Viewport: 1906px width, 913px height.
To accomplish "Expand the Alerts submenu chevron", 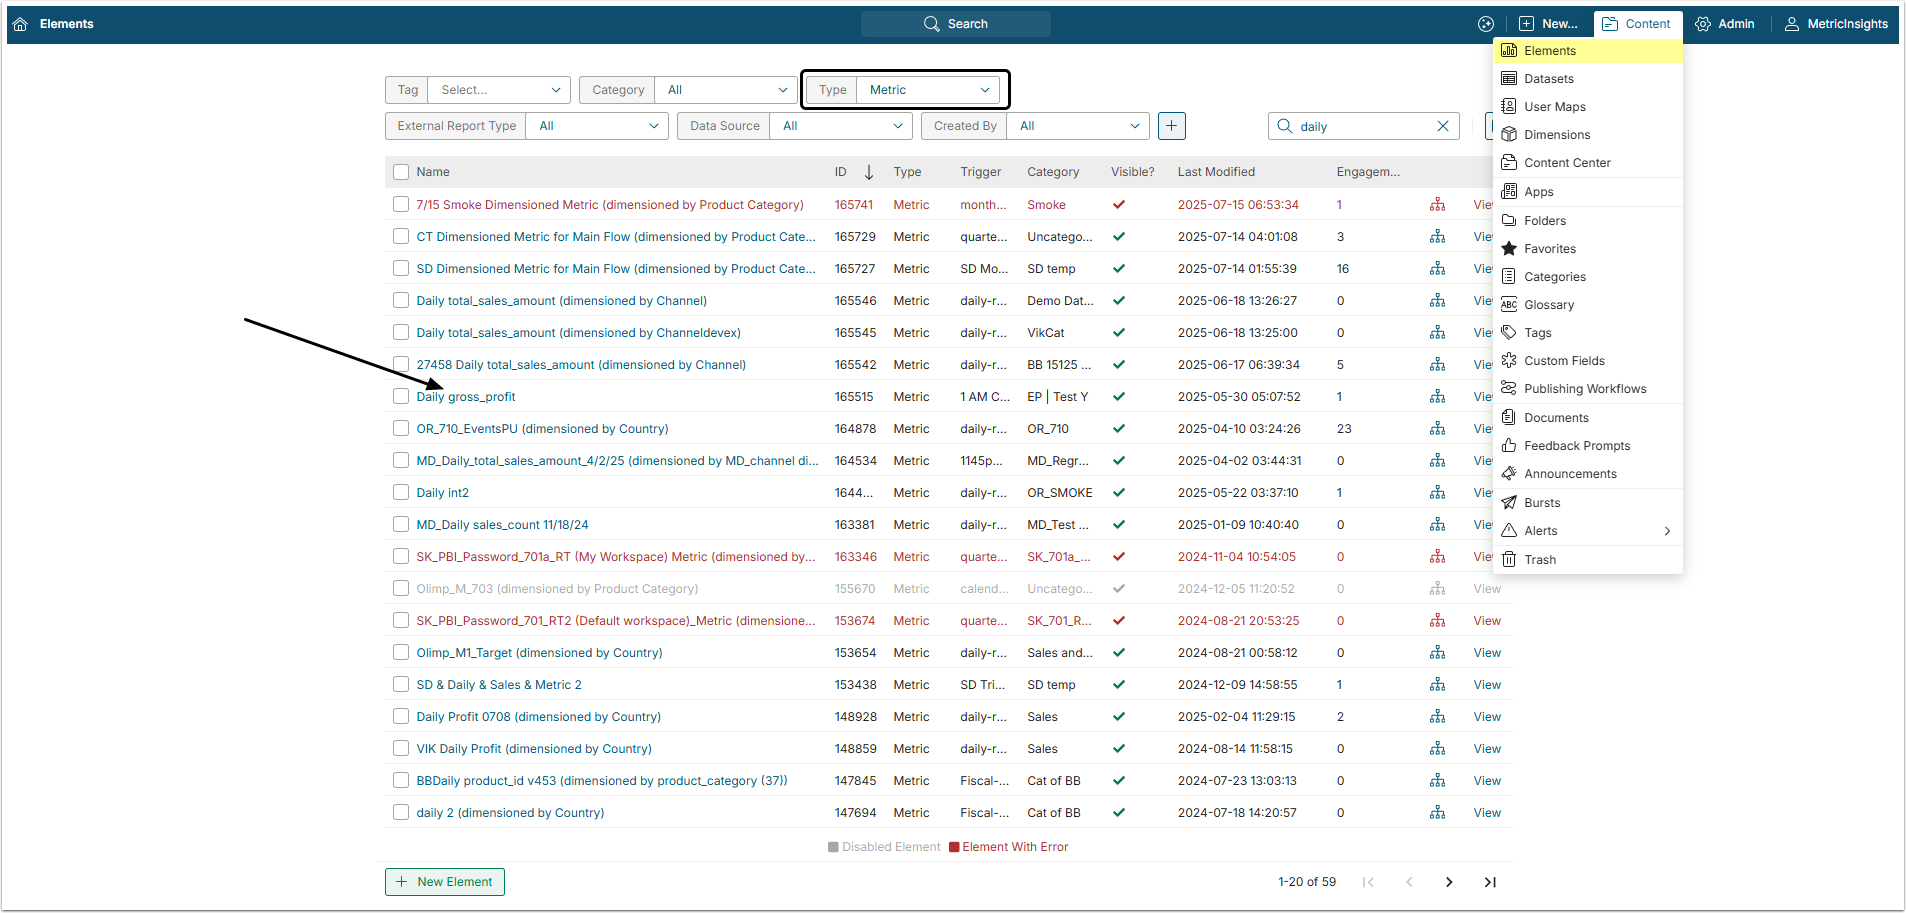I will click(1667, 531).
